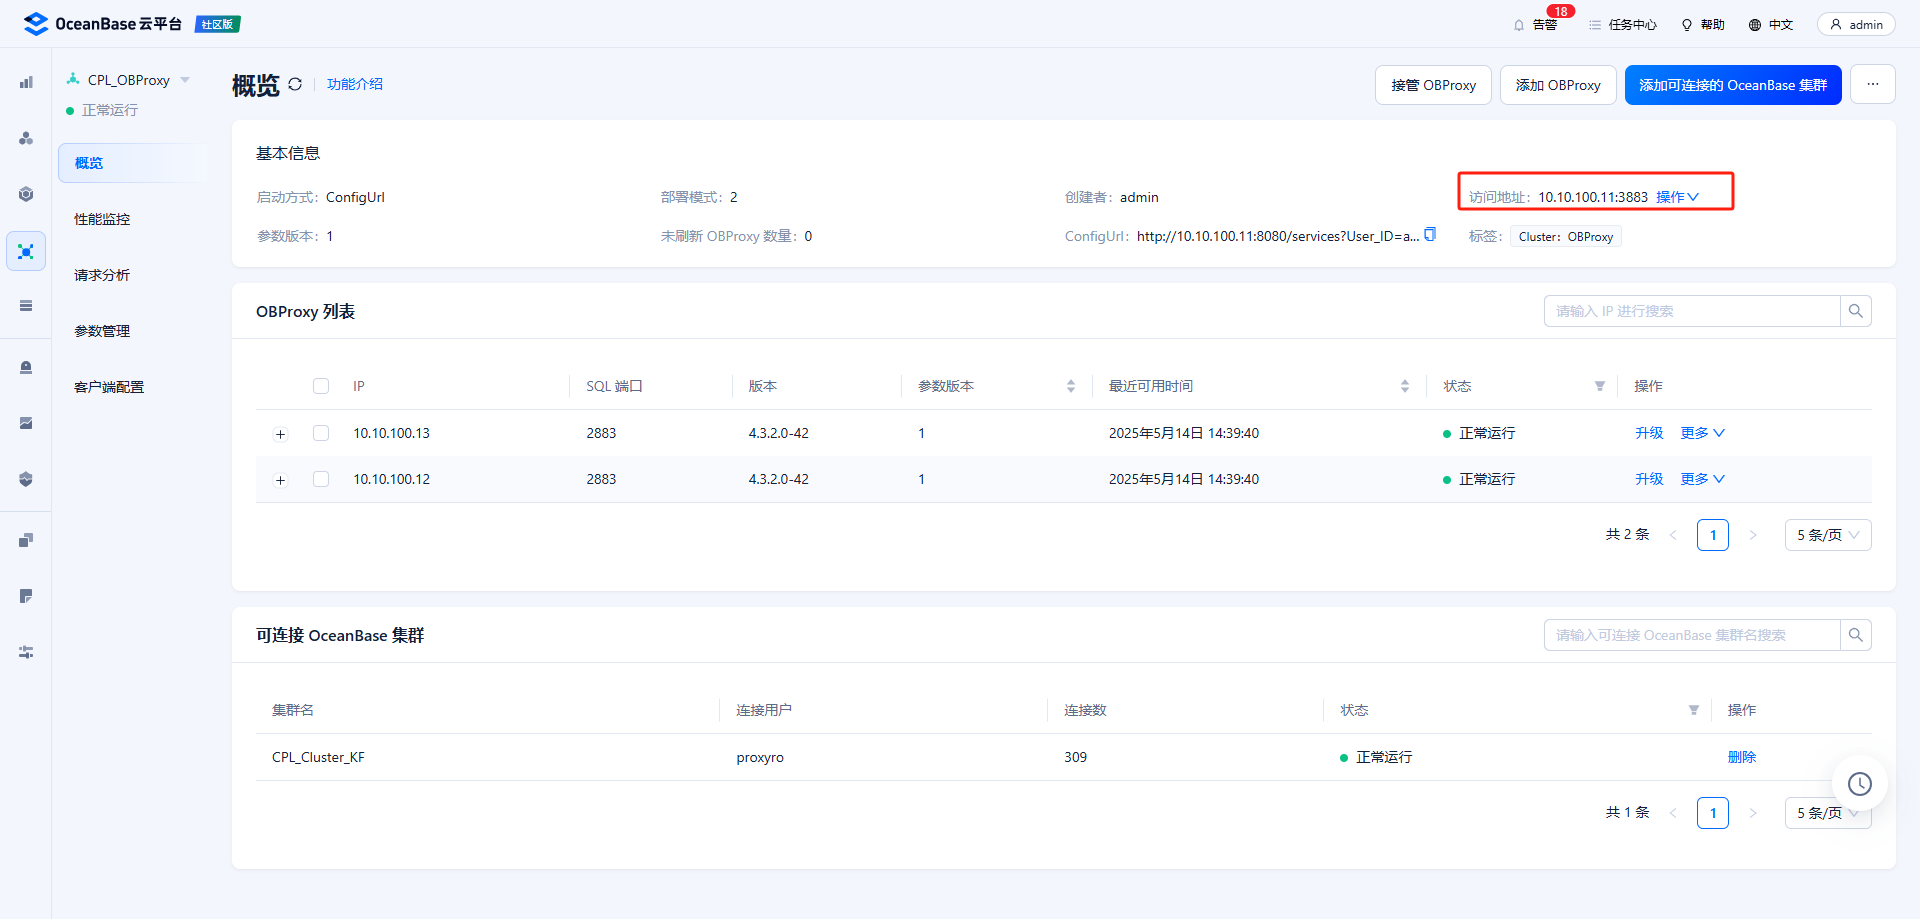
Task: Sort by parameter version column
Action: [1070, 386]
